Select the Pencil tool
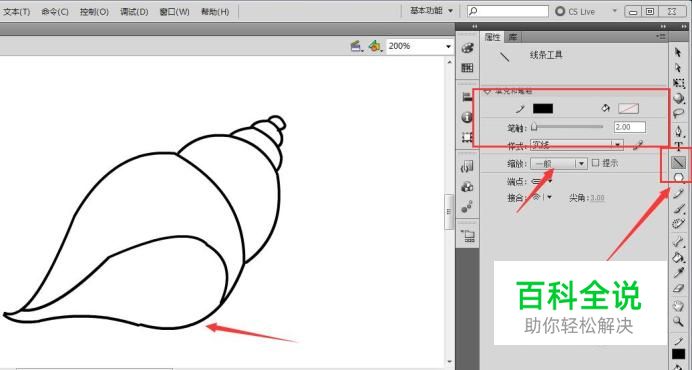This screenshot has width=692, height=370. pyautogui.click(x=678, y=193)
